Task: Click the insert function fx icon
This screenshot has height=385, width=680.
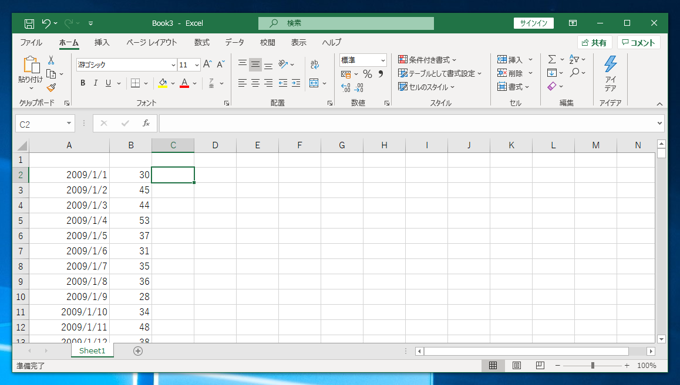Action: (x=146, y=124)
